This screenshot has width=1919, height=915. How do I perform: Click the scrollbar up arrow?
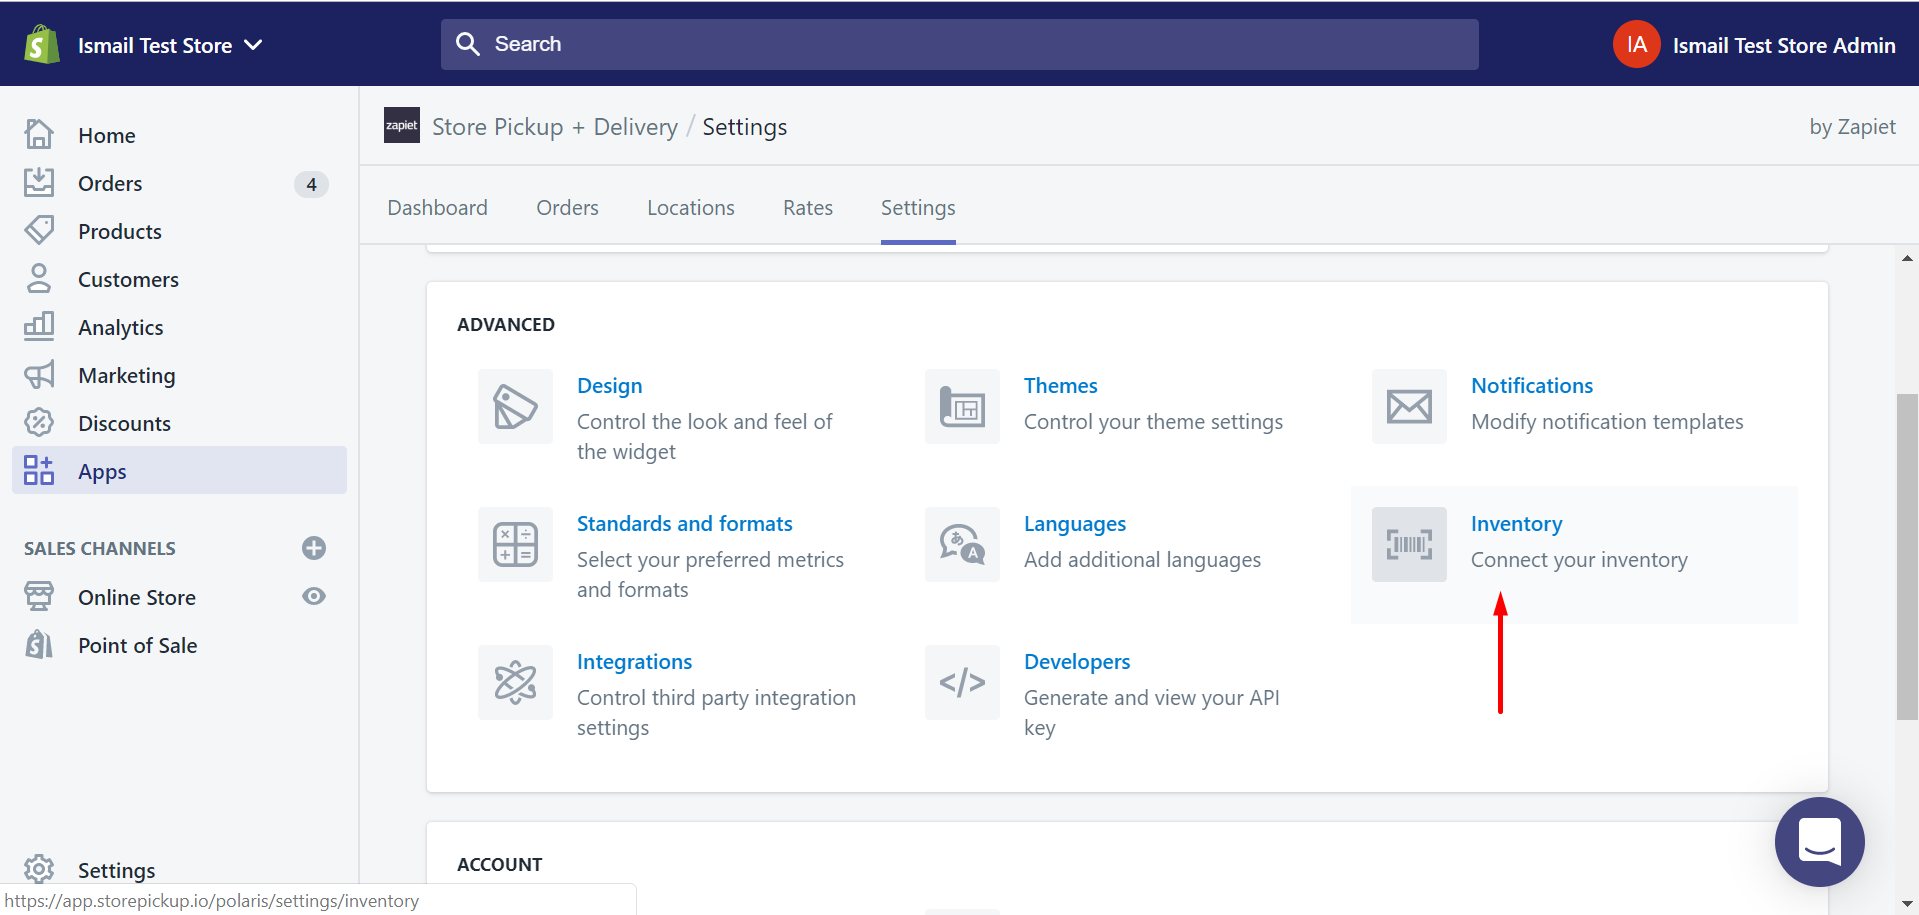tap(1907, 258)
